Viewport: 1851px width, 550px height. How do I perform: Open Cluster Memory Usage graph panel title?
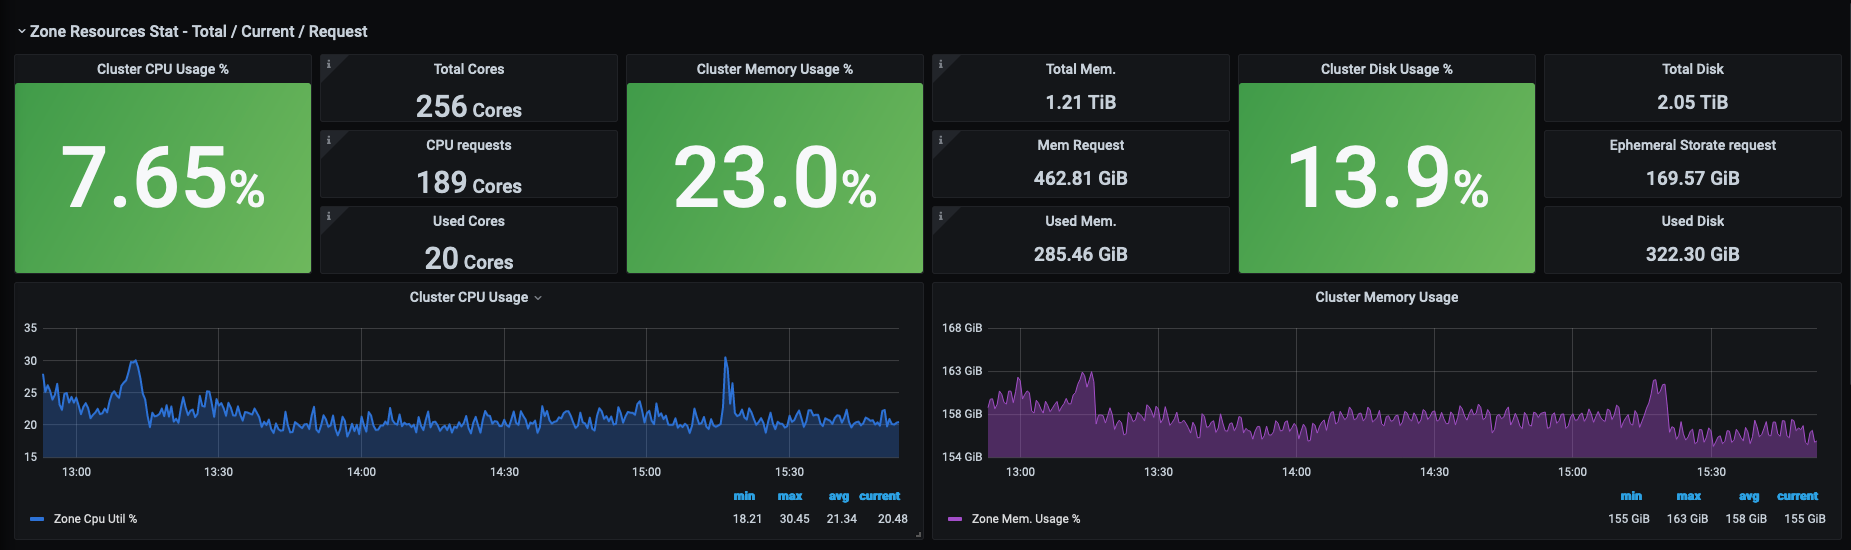[1386, 297]
